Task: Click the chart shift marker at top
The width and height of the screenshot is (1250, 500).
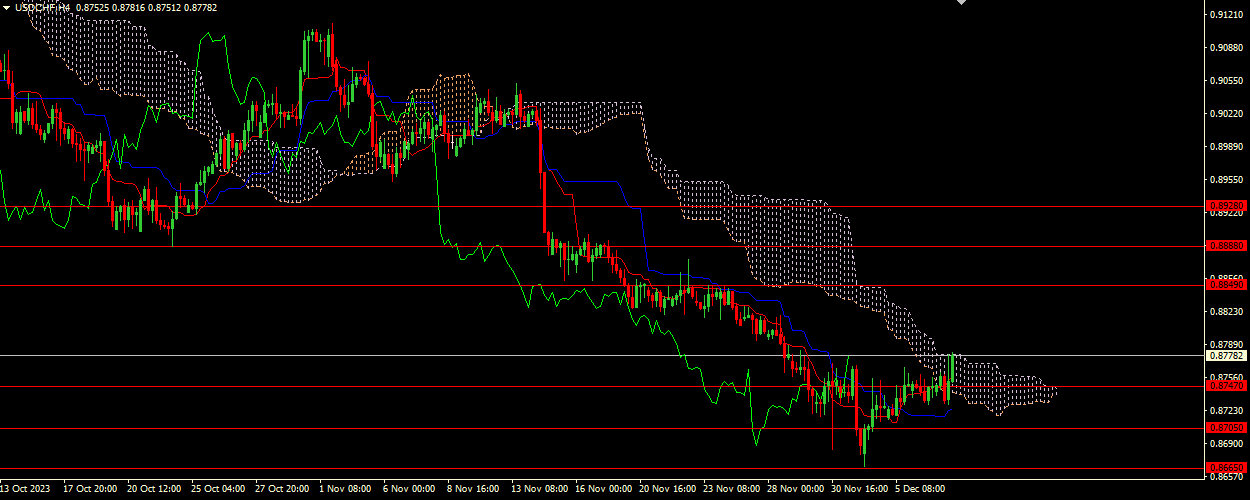Action: pyautogui.click(x=961, y=3)
